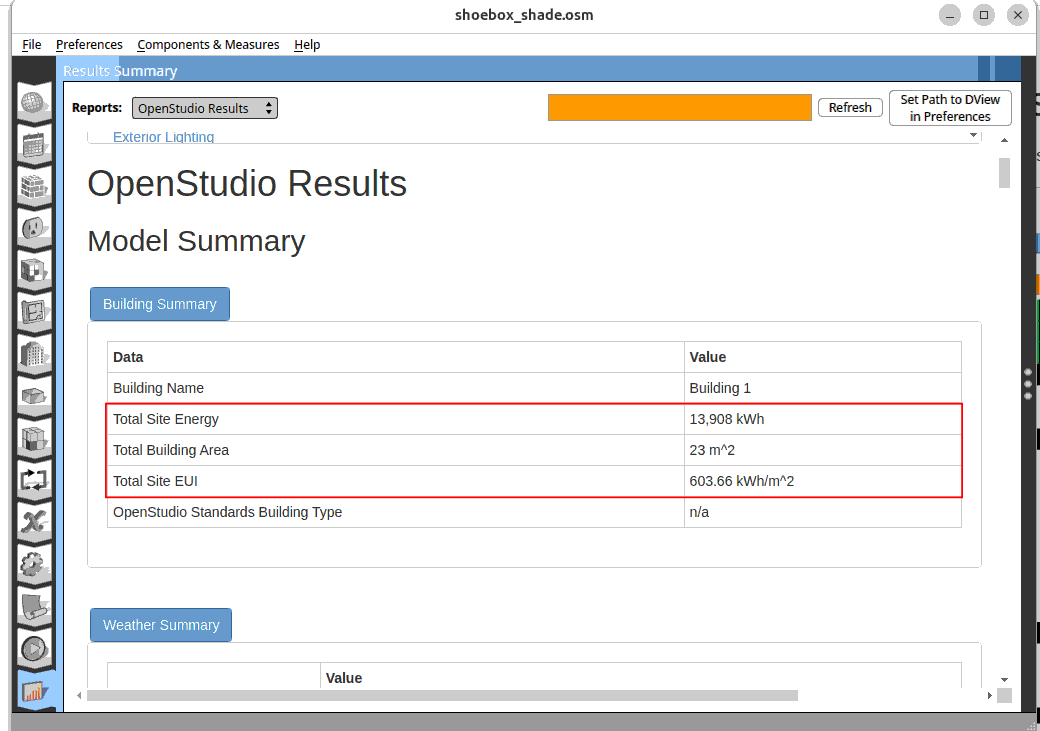Screen dimensions: 1040x731
Task: Collapse the Building Summary section
Action: click(160, 304)
